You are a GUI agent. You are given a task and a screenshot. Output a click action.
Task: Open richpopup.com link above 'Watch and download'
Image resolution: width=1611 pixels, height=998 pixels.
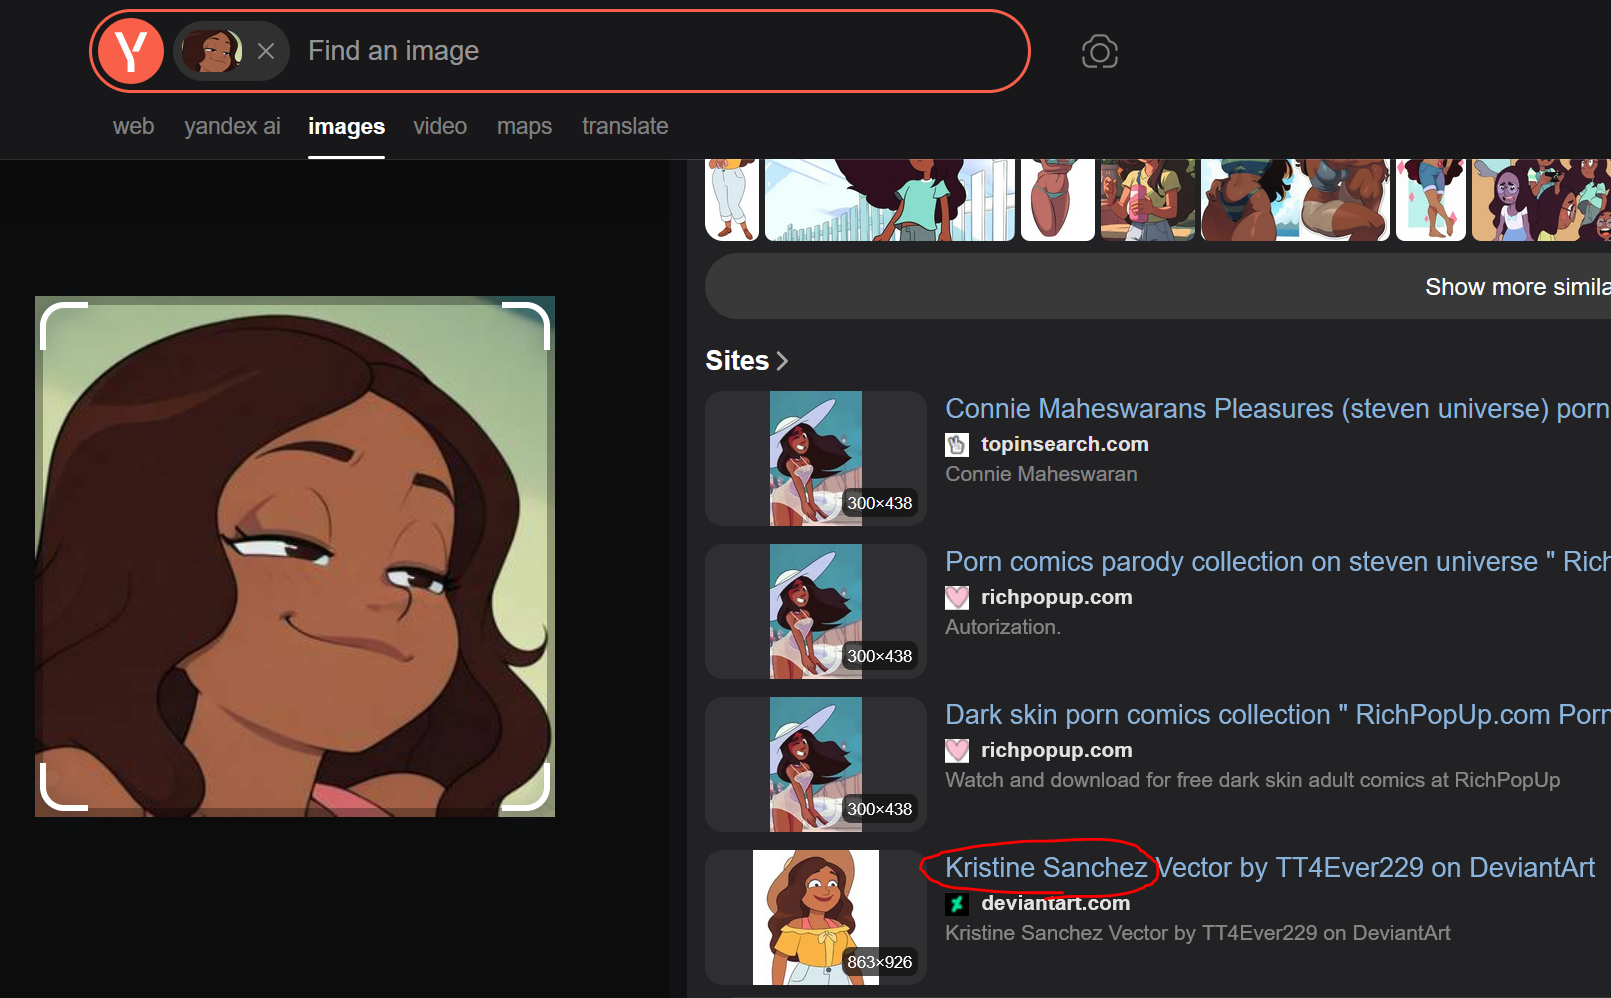pyautogui.click(x=1056, y=750)
